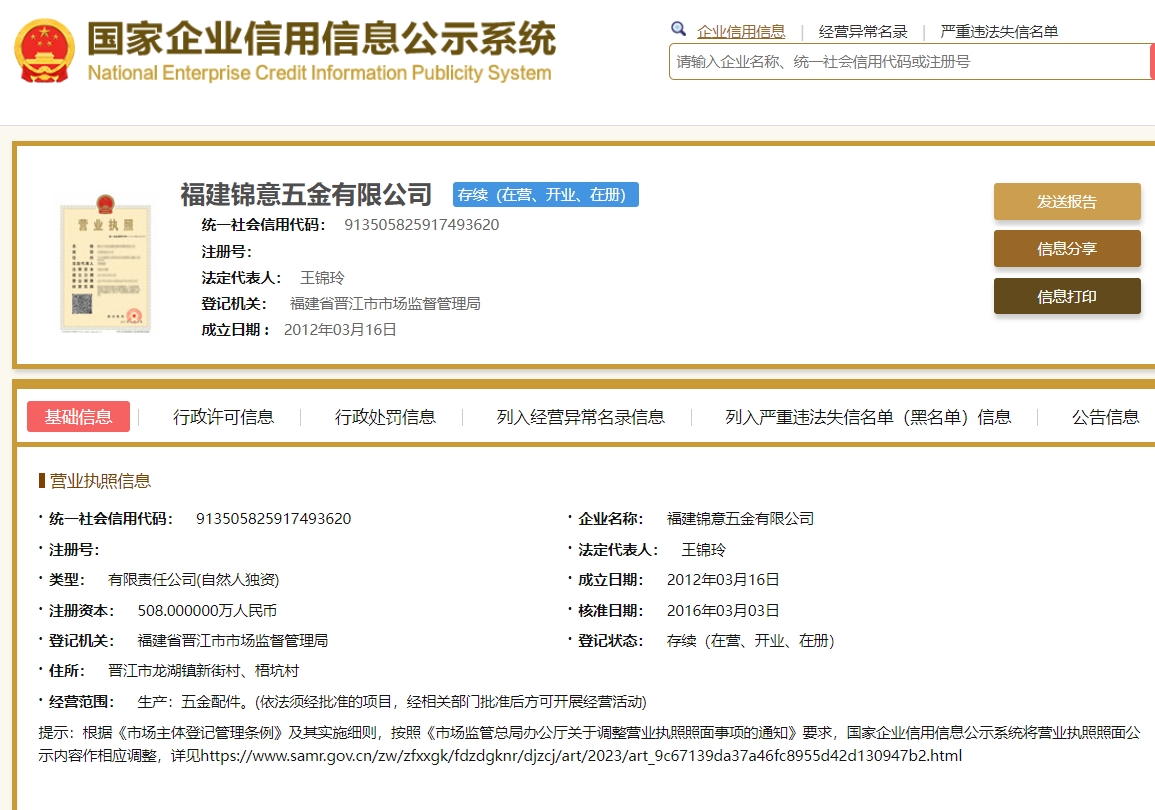Click the English title National Enterprise Credit Information Publicity System
This screenshot has width=1155, height=810.
(320, 73)
